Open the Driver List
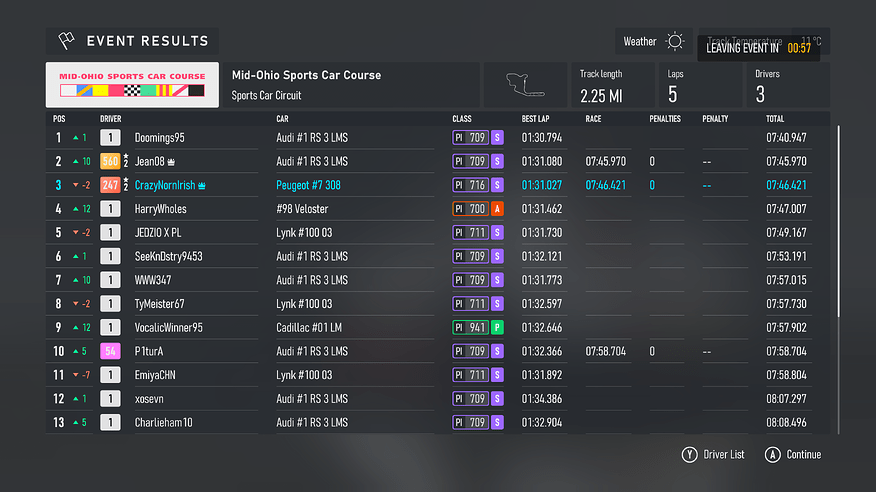The width and height of the screenshot is (876, 492). [x=713, y=455]
